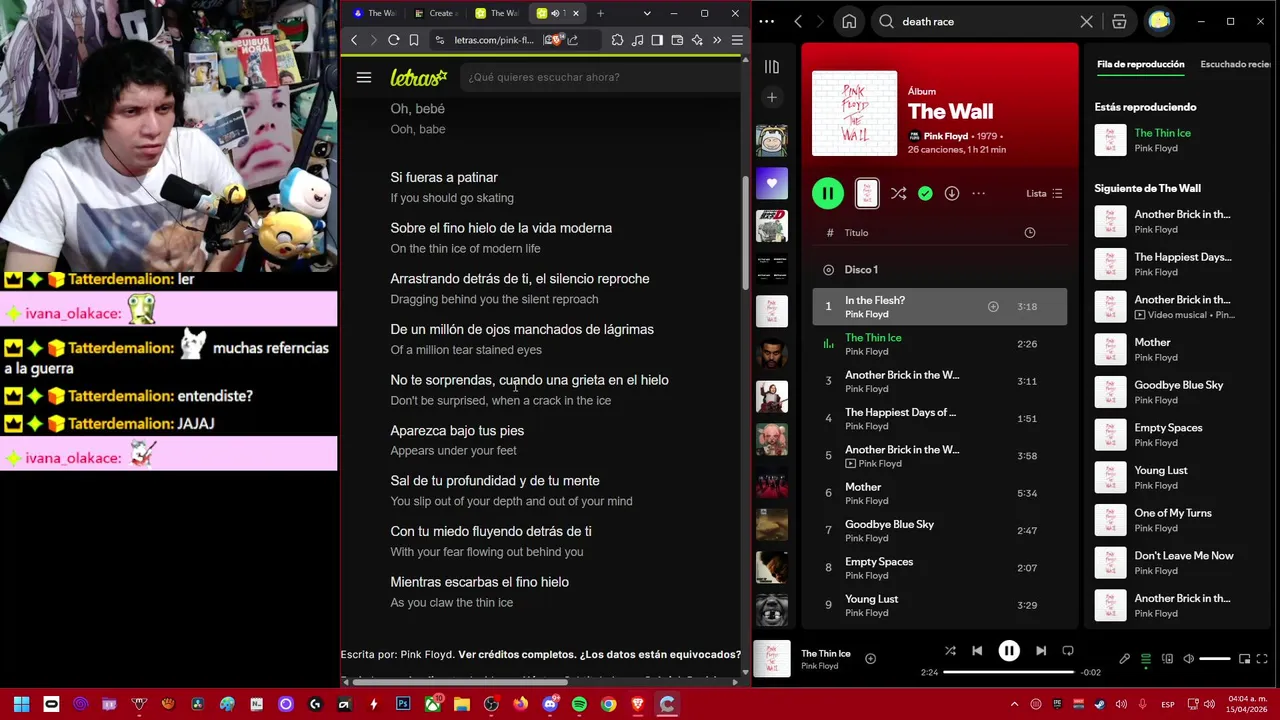Open Spotify lyrics microphone icon
This screenshot has height=720, width=1280.
1124,659
